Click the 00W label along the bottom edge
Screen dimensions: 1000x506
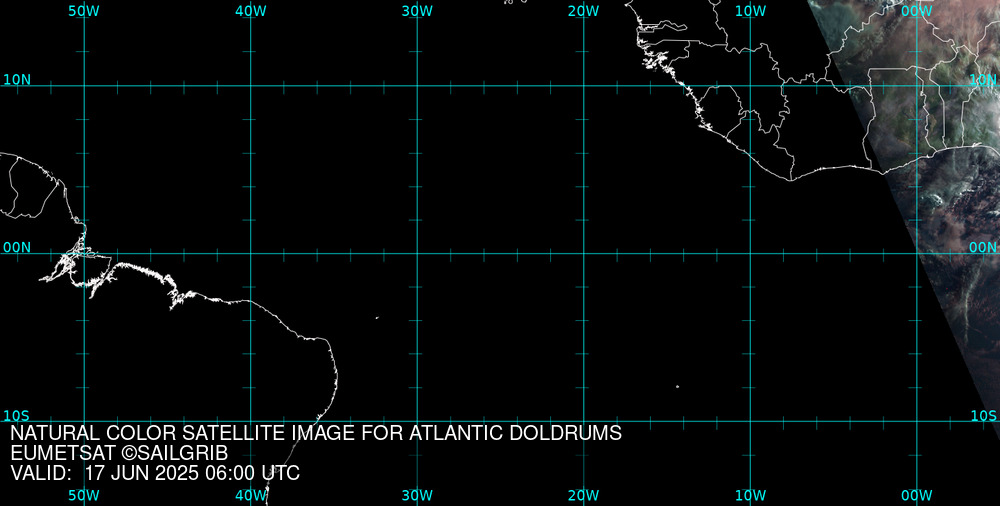point(917,495)
